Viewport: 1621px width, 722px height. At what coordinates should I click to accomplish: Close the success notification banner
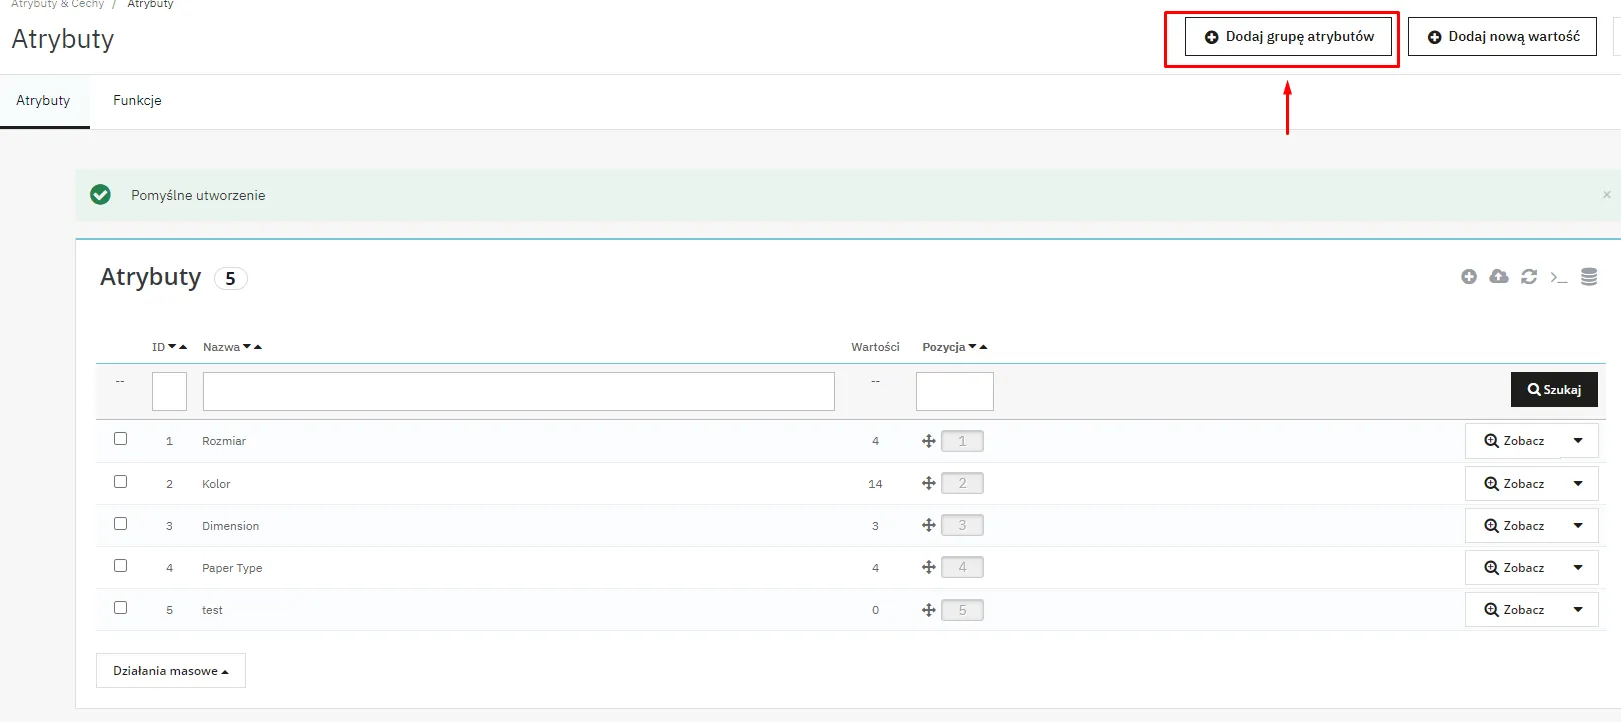pos(1606,195)
